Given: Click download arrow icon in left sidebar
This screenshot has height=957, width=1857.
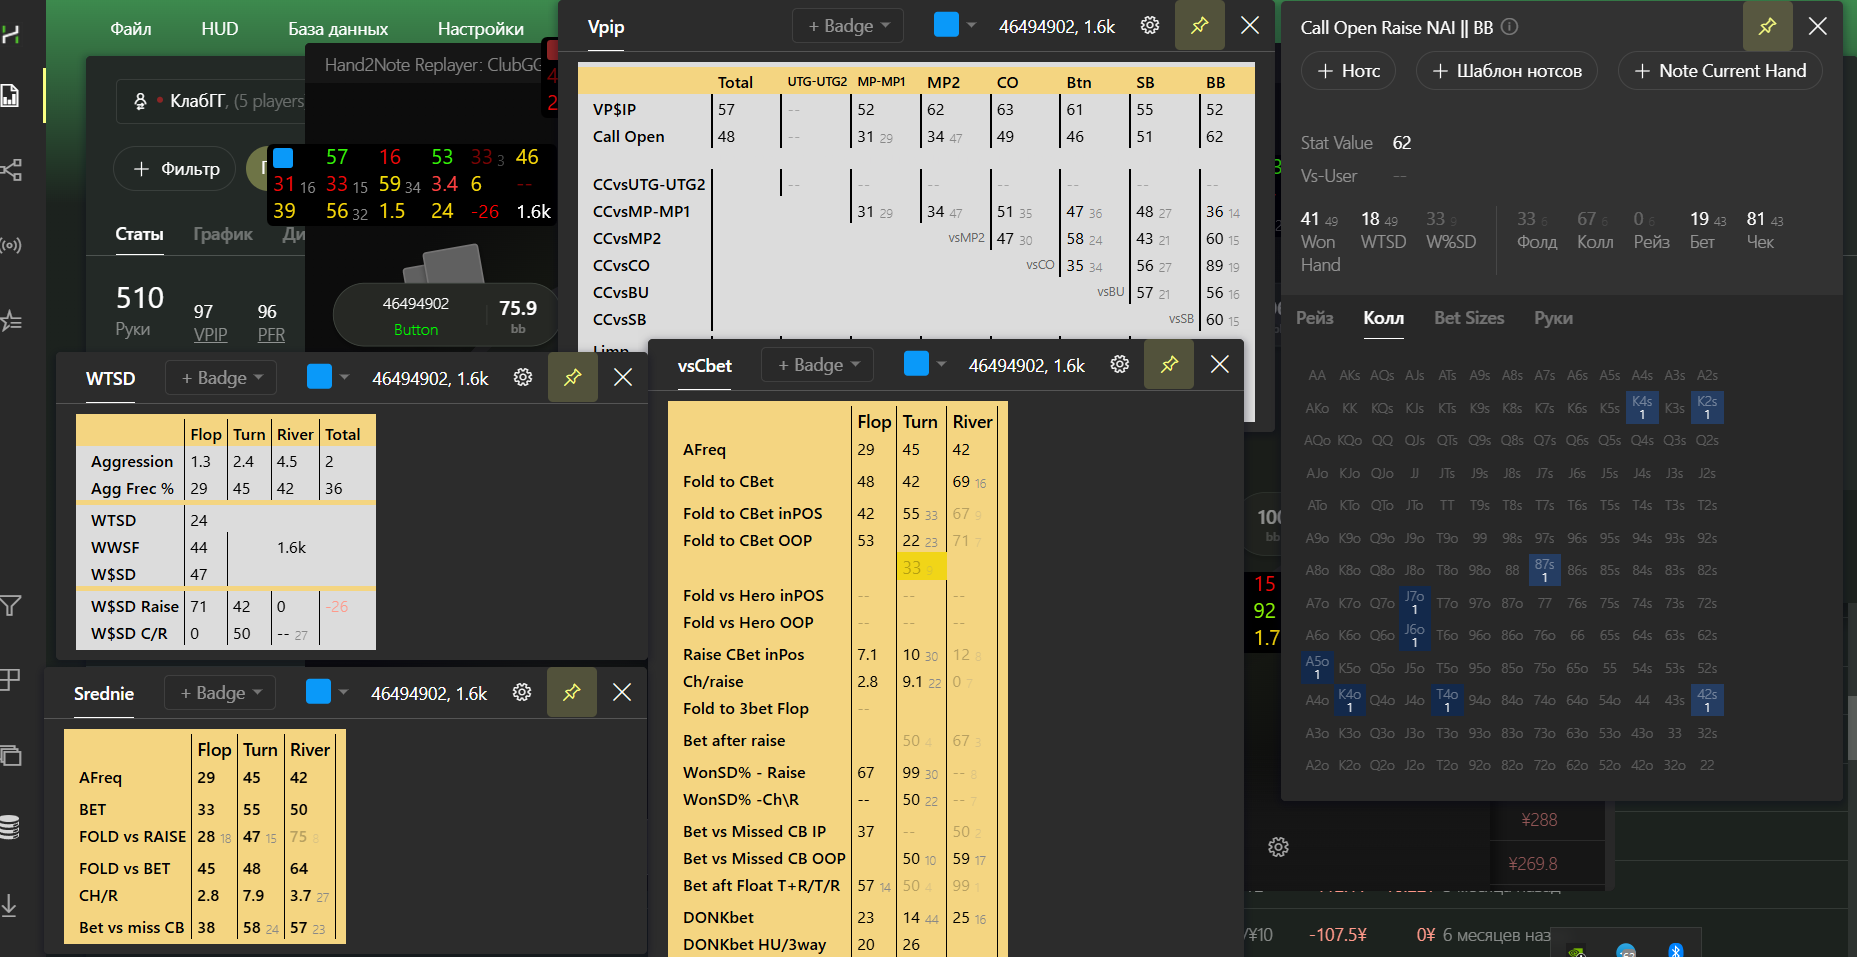Looking at the screenshot, I should 10,905.
